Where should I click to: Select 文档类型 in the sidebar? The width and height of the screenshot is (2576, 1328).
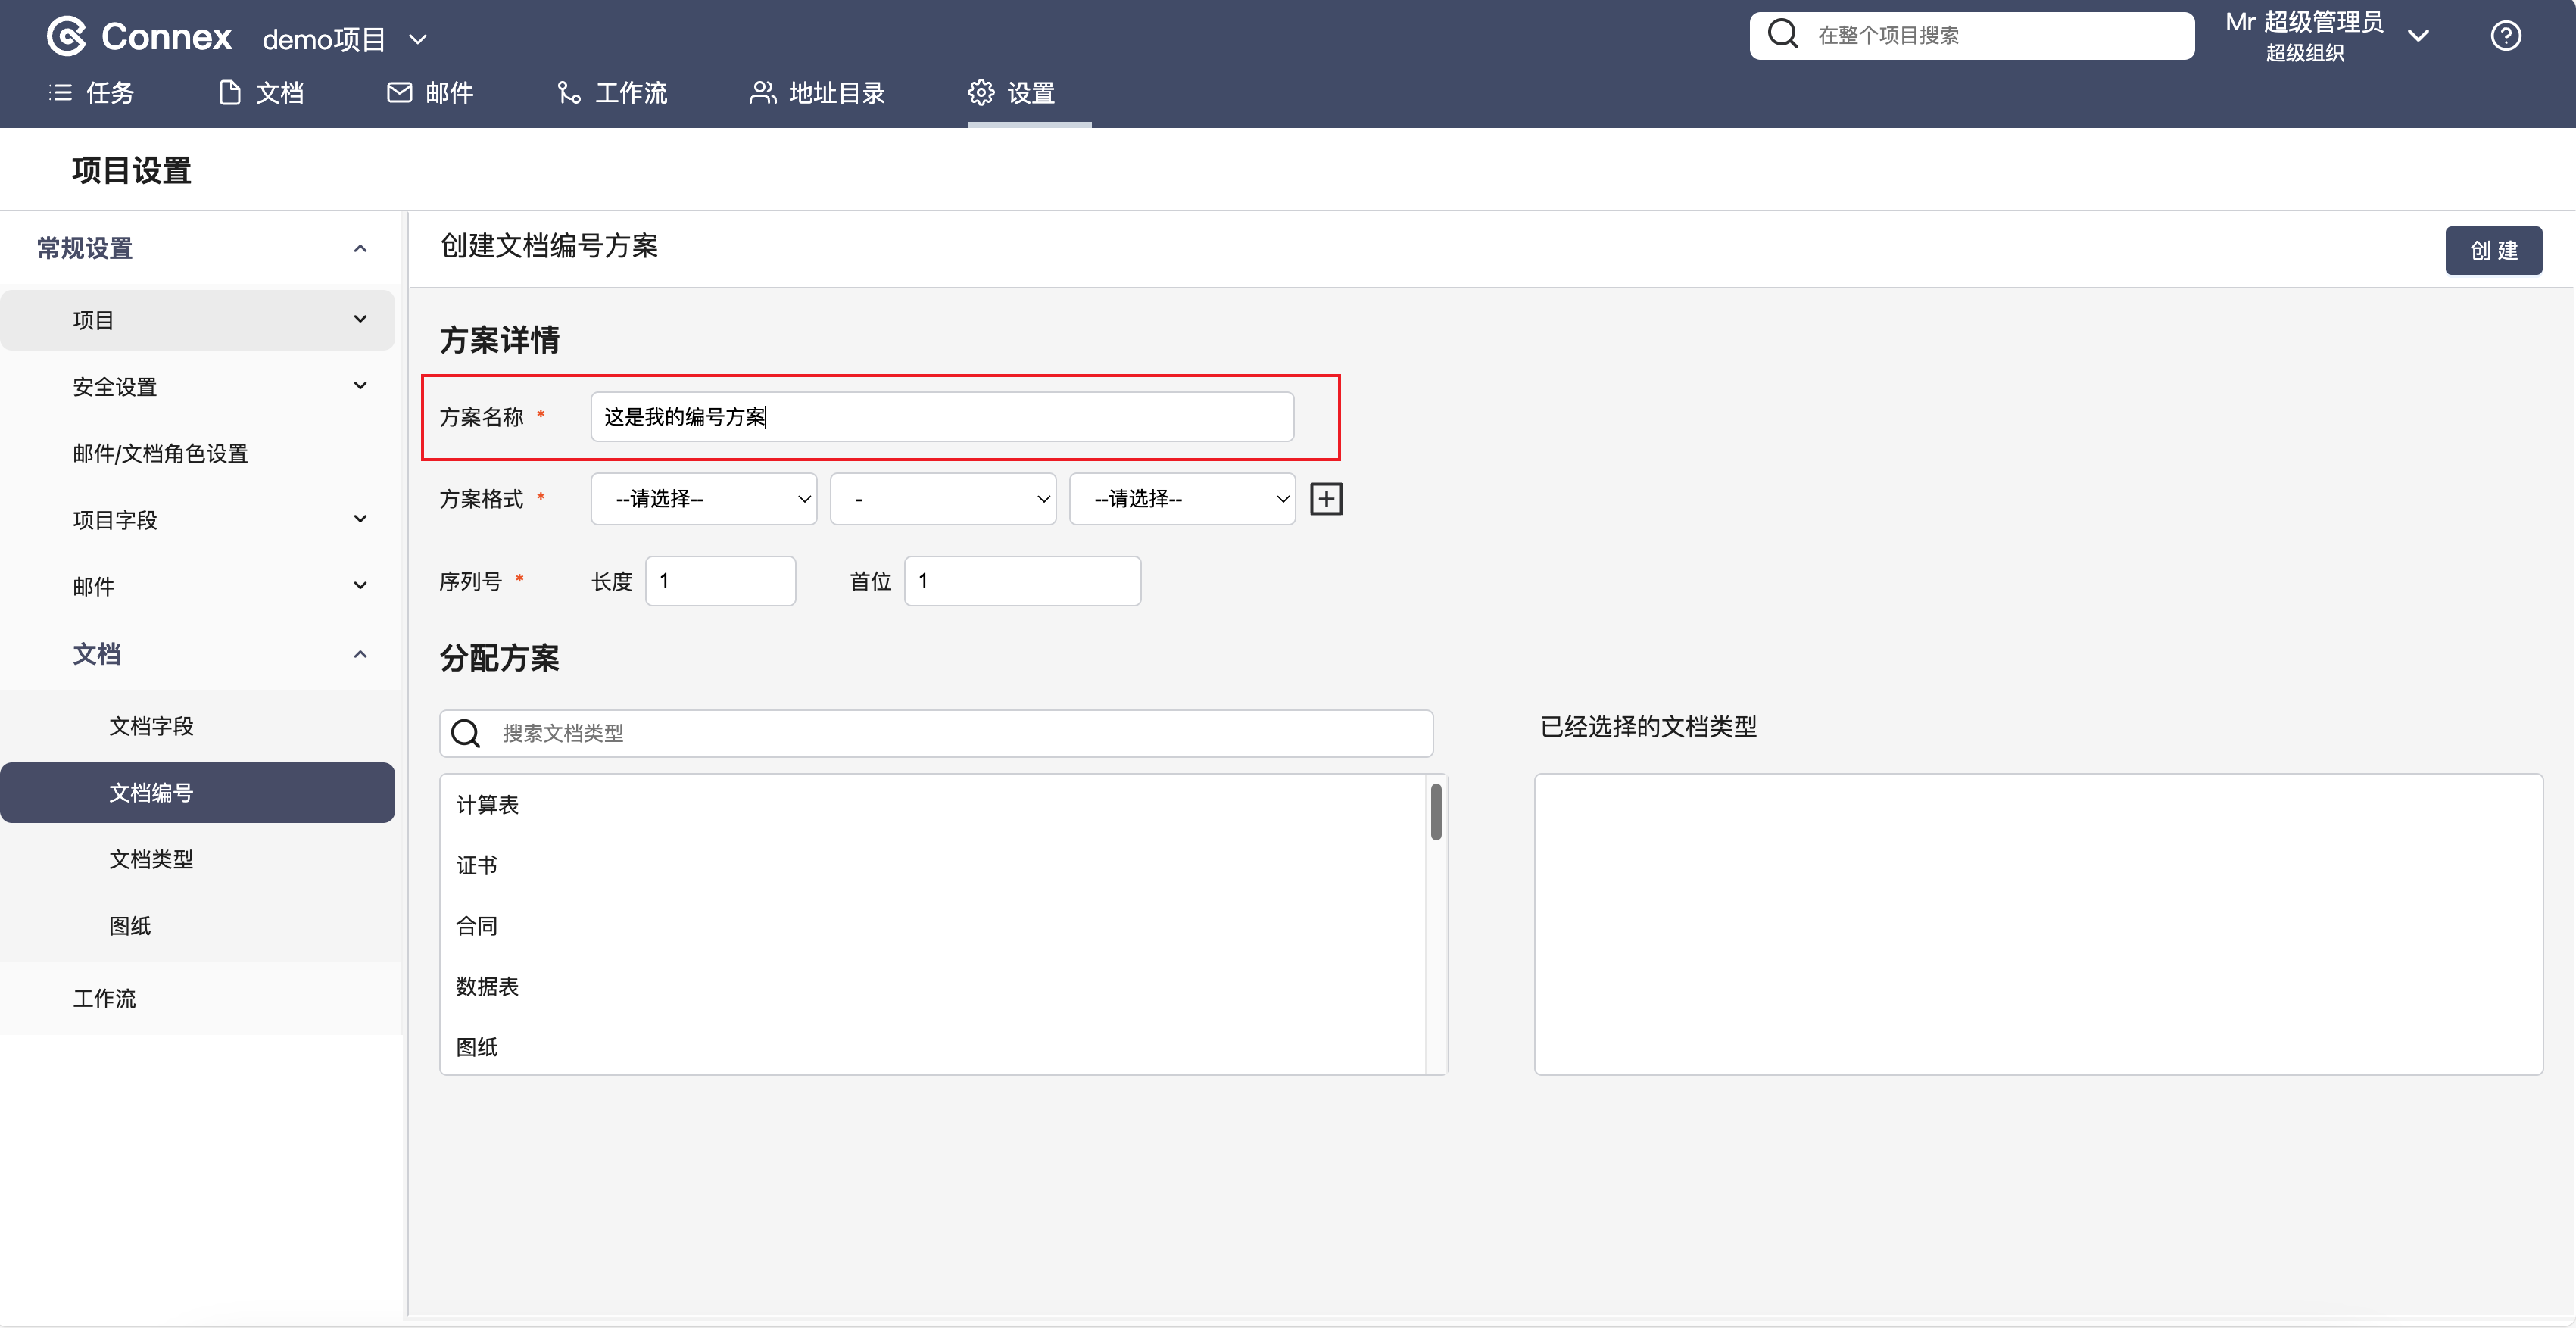click(x=151, y=859)
